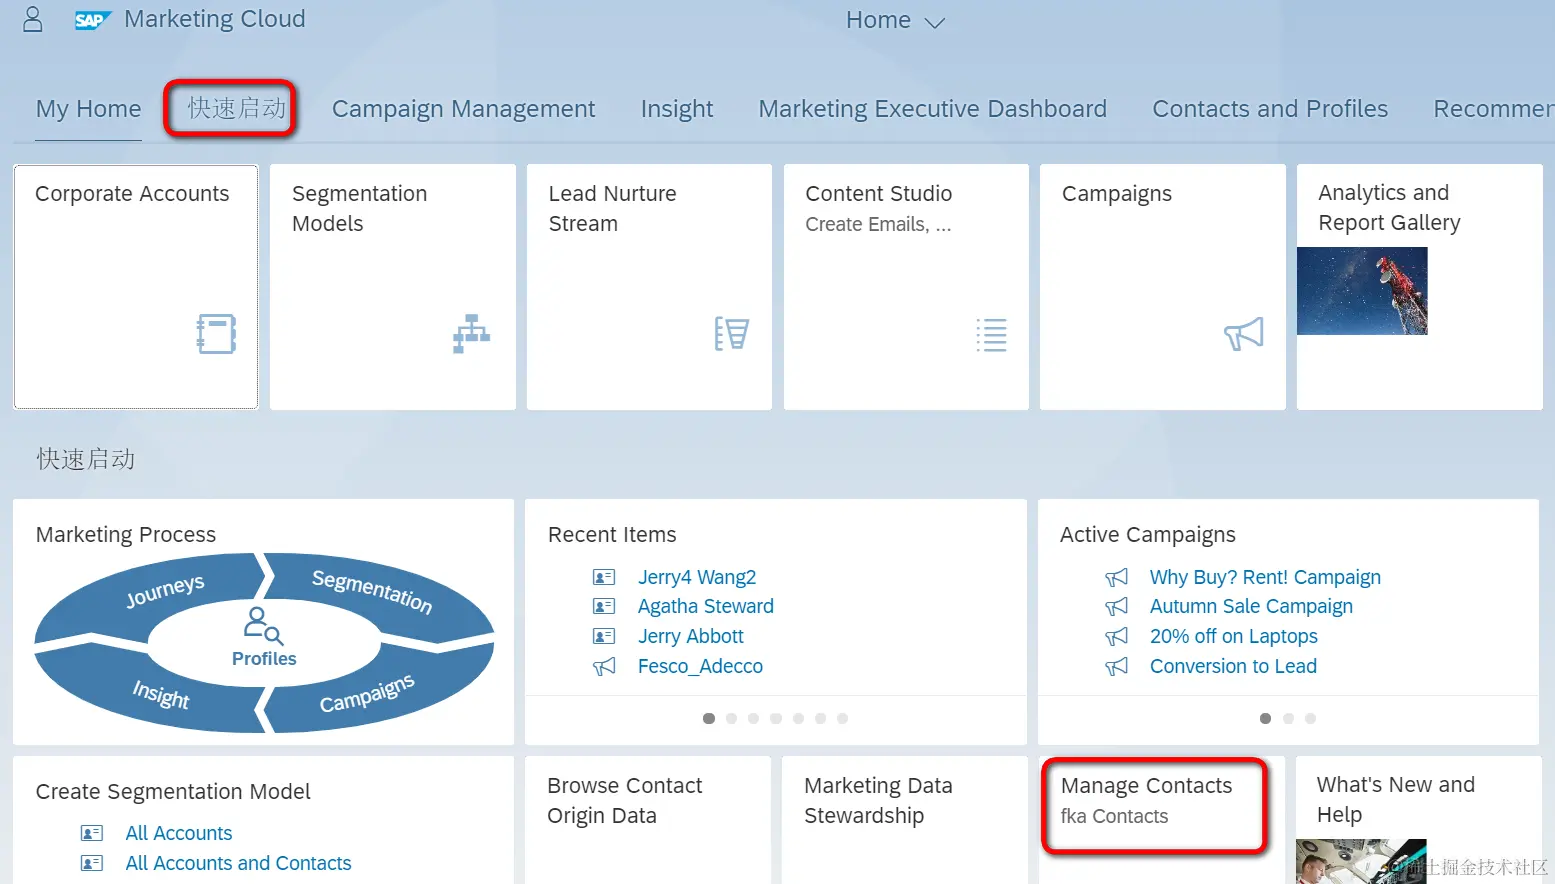Screen dimensions: 1555x884
Task: Open Autumn Sale Campaign link
Action: pyautogui.click(x=1251, y=606)
